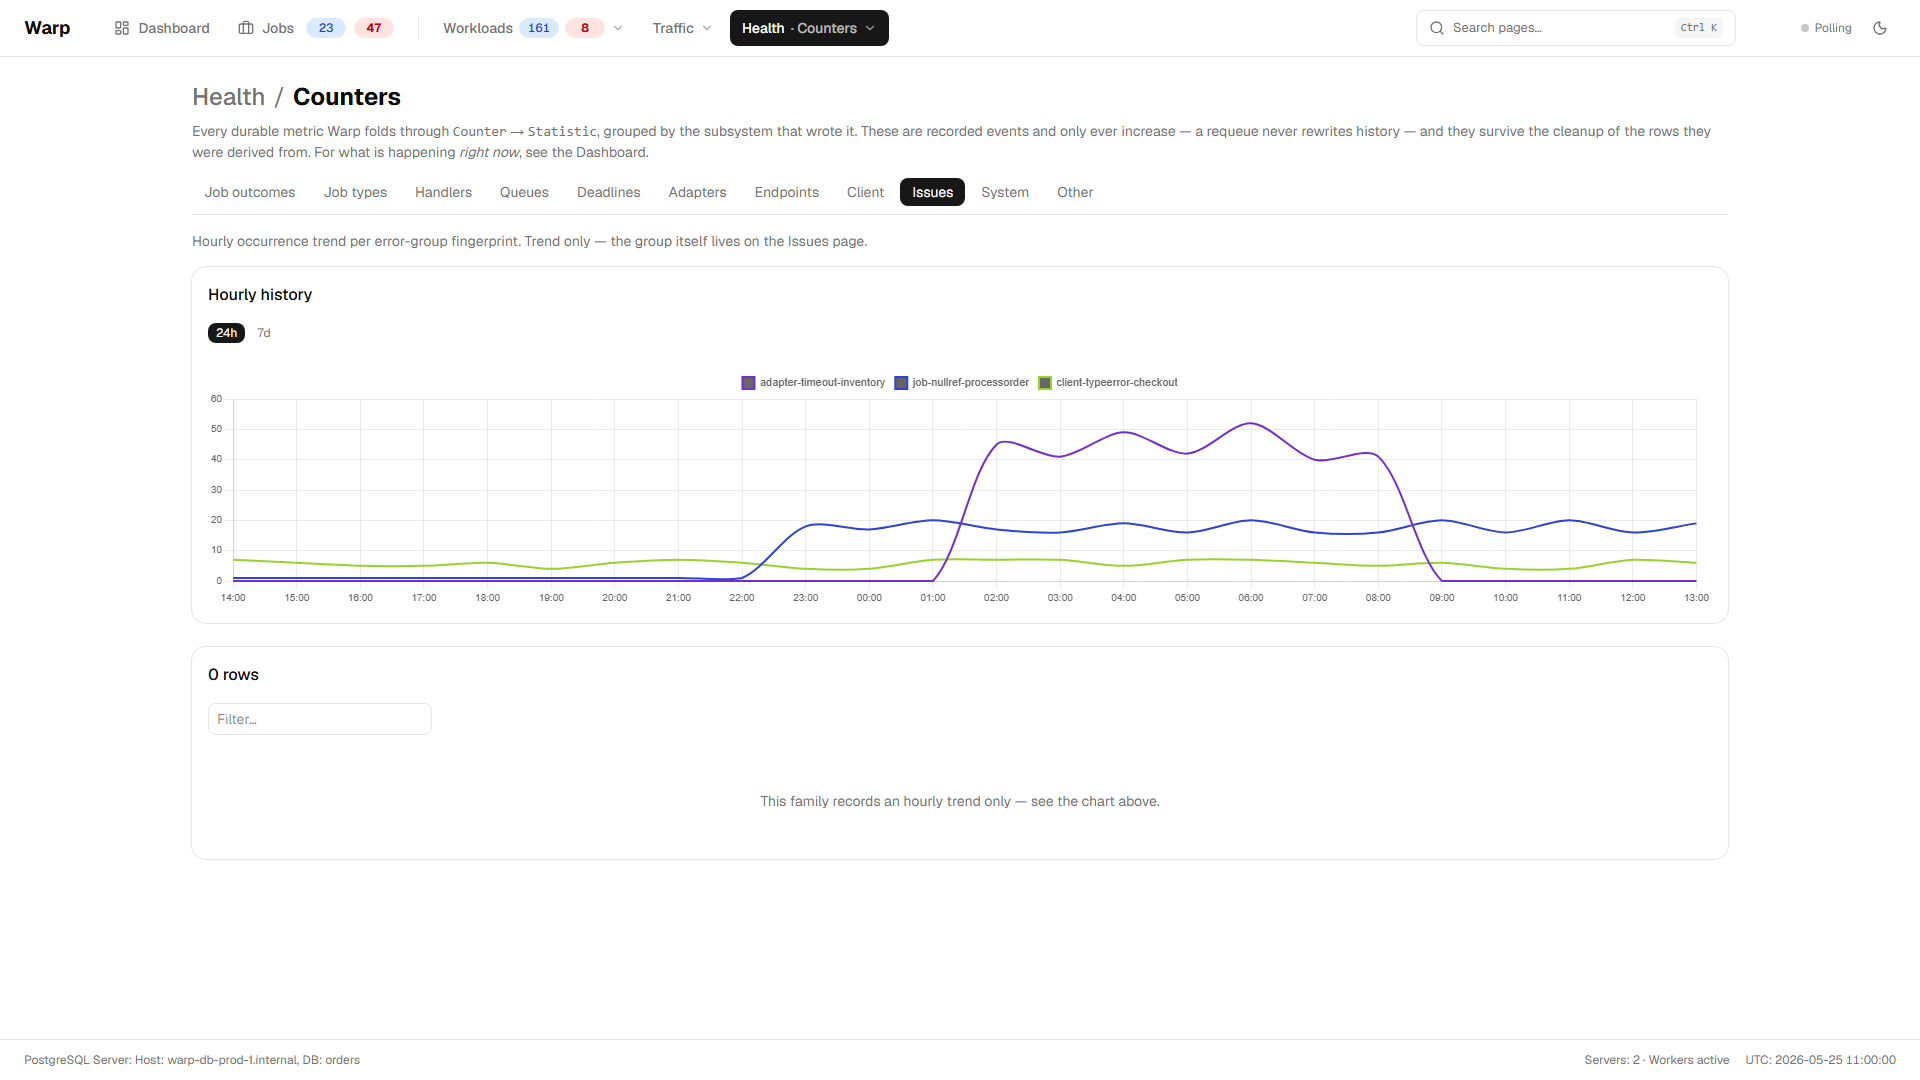Open the Traffic dropdown menu

pos(682,28)
